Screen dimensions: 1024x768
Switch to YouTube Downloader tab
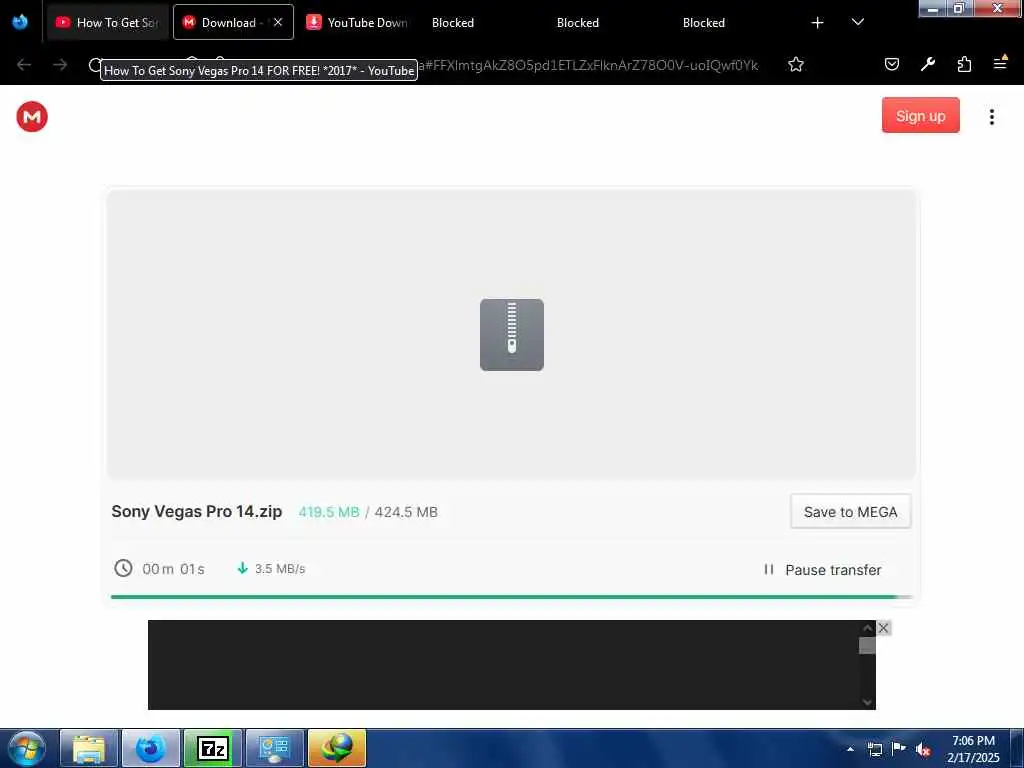coord(357,23)
